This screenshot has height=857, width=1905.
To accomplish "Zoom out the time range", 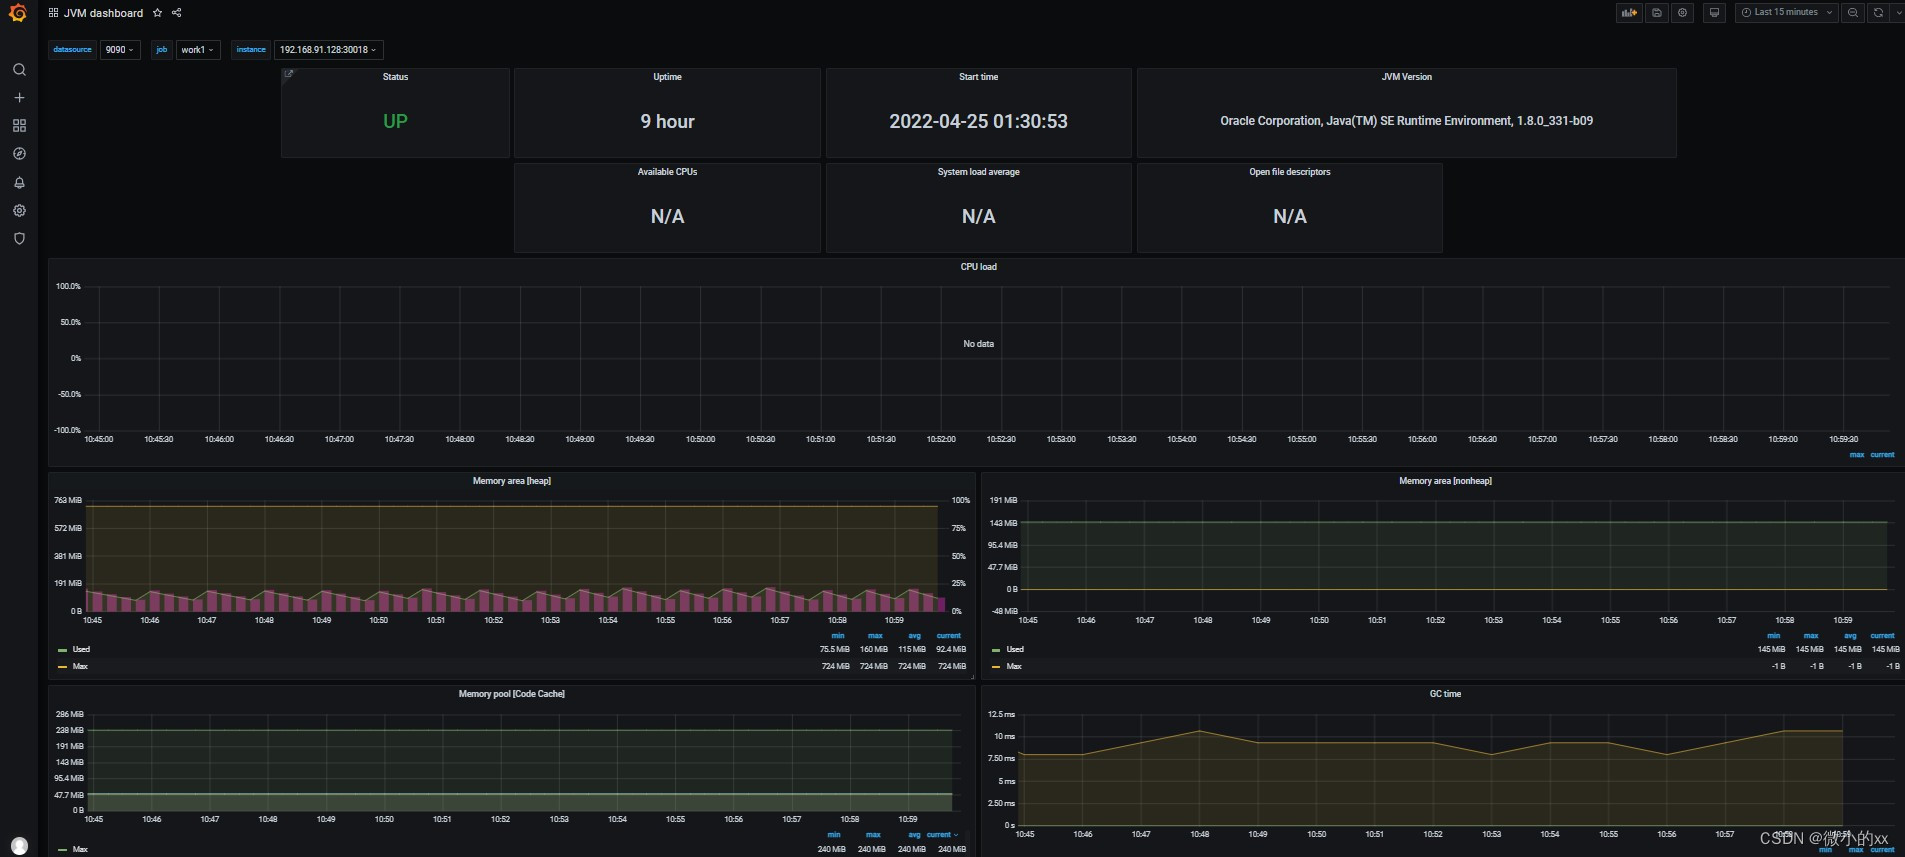I will (1853, 13).
